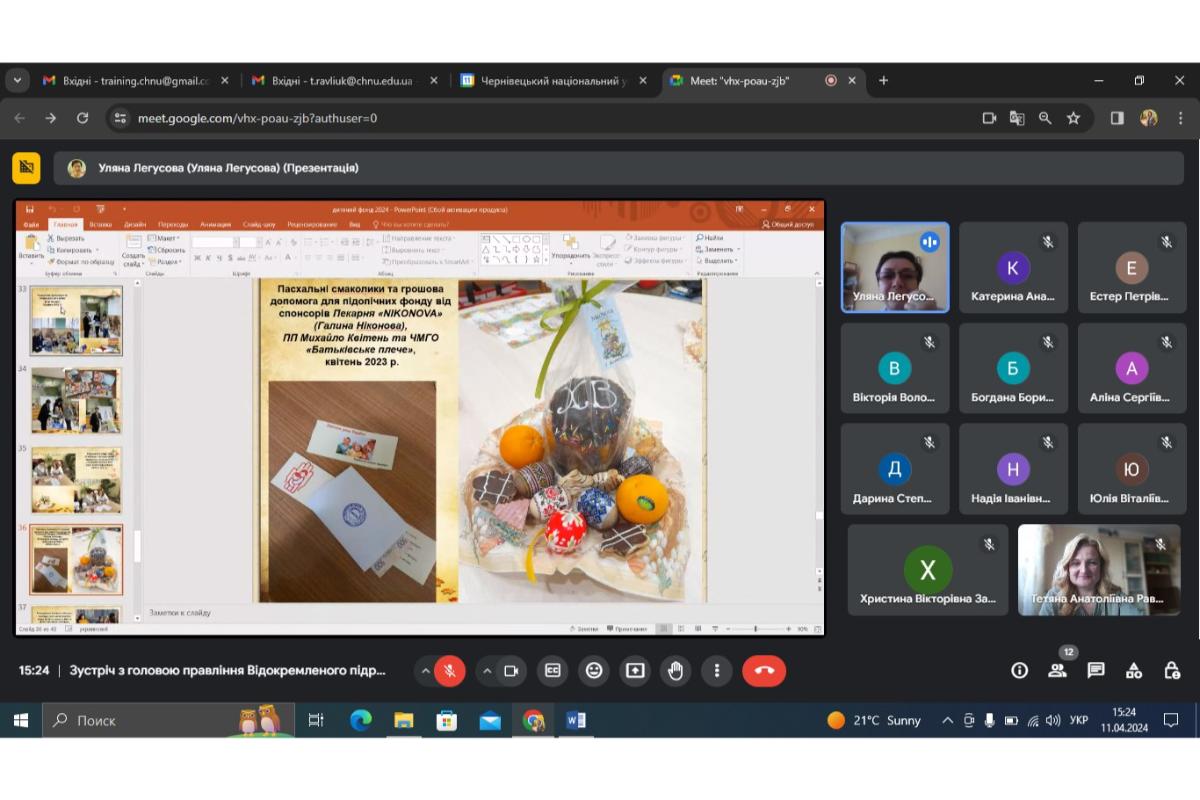Turn on closed captions CC button
The height and width of the screenshot is (800, 1200).
553,670
